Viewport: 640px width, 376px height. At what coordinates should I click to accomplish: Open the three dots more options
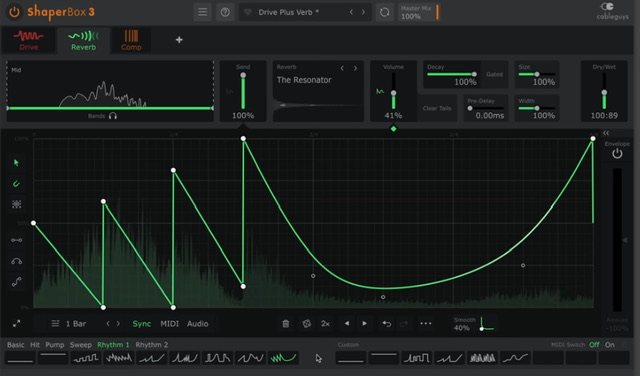pos(426,324)
